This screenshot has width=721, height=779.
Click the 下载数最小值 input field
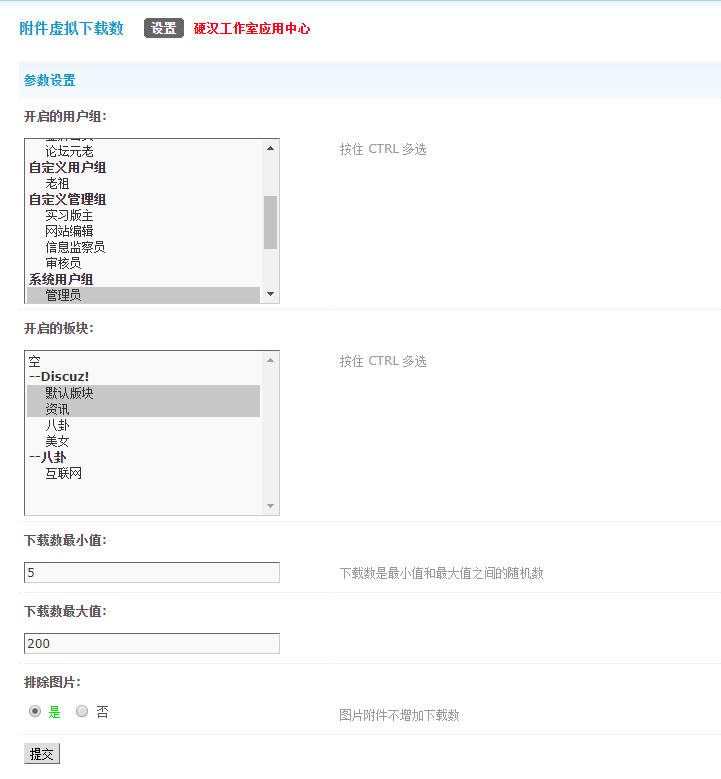[152, 572]
